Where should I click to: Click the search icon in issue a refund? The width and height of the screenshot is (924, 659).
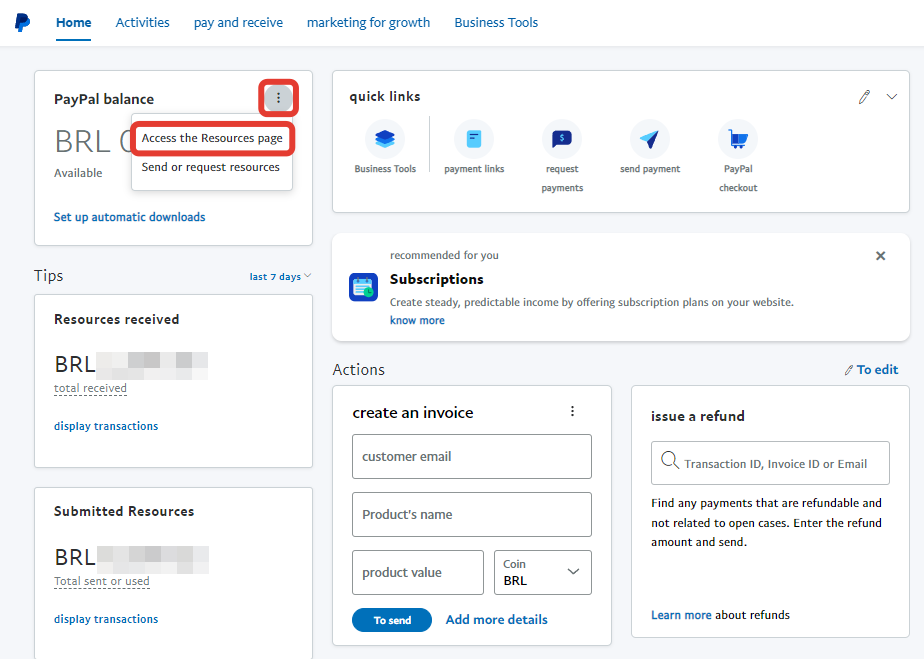670,460
